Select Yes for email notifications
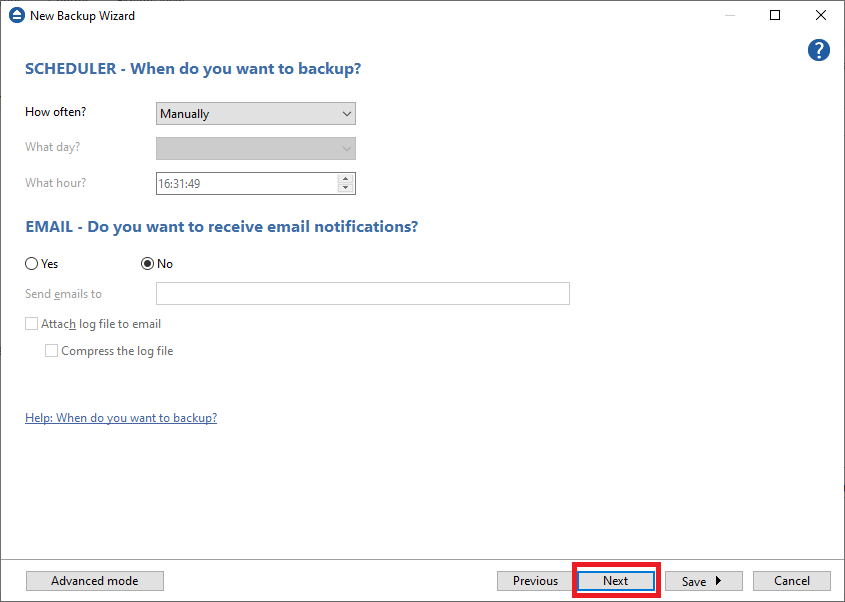 click(x=32, y=264)
